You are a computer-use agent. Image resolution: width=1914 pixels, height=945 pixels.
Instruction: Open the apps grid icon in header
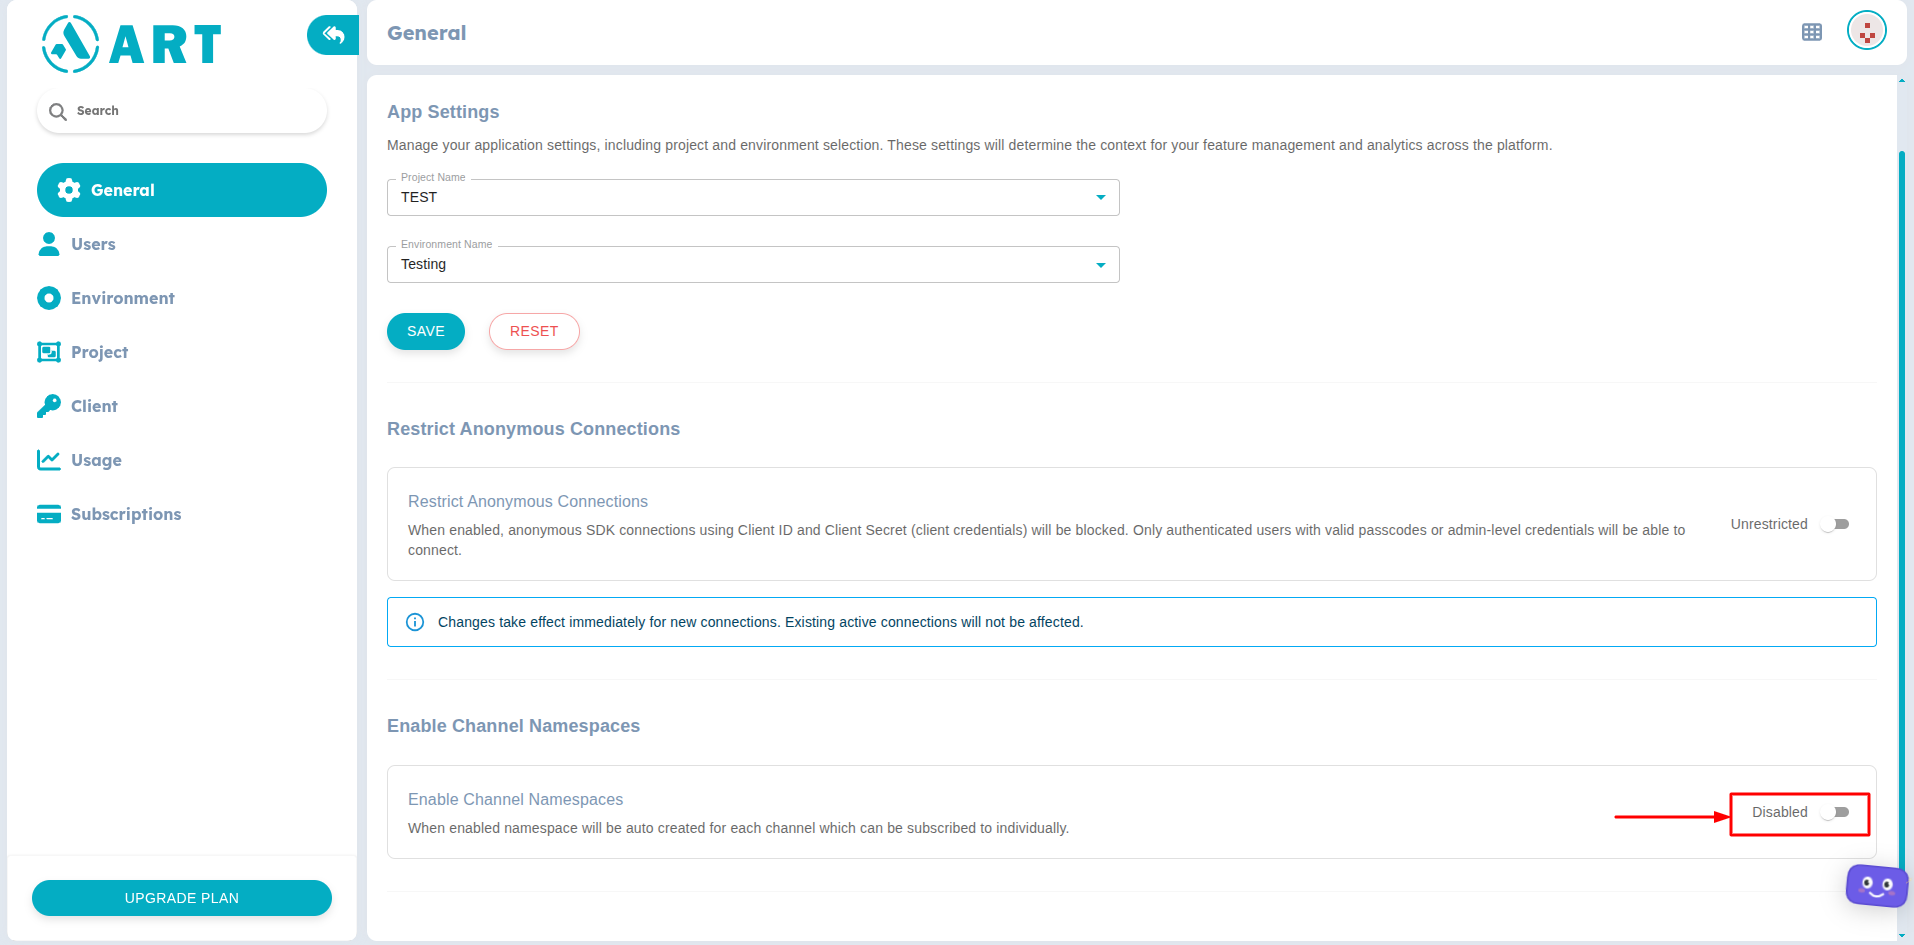point(1812,32)
